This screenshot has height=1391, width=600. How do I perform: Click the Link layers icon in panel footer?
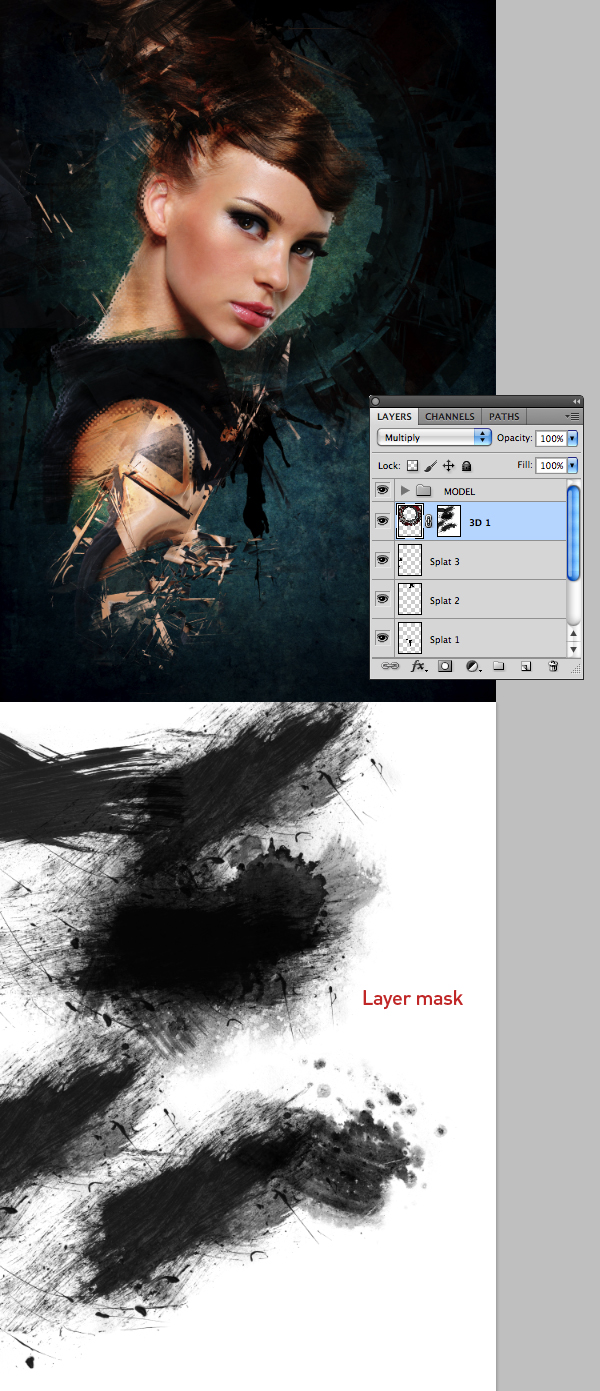(391, 666)
